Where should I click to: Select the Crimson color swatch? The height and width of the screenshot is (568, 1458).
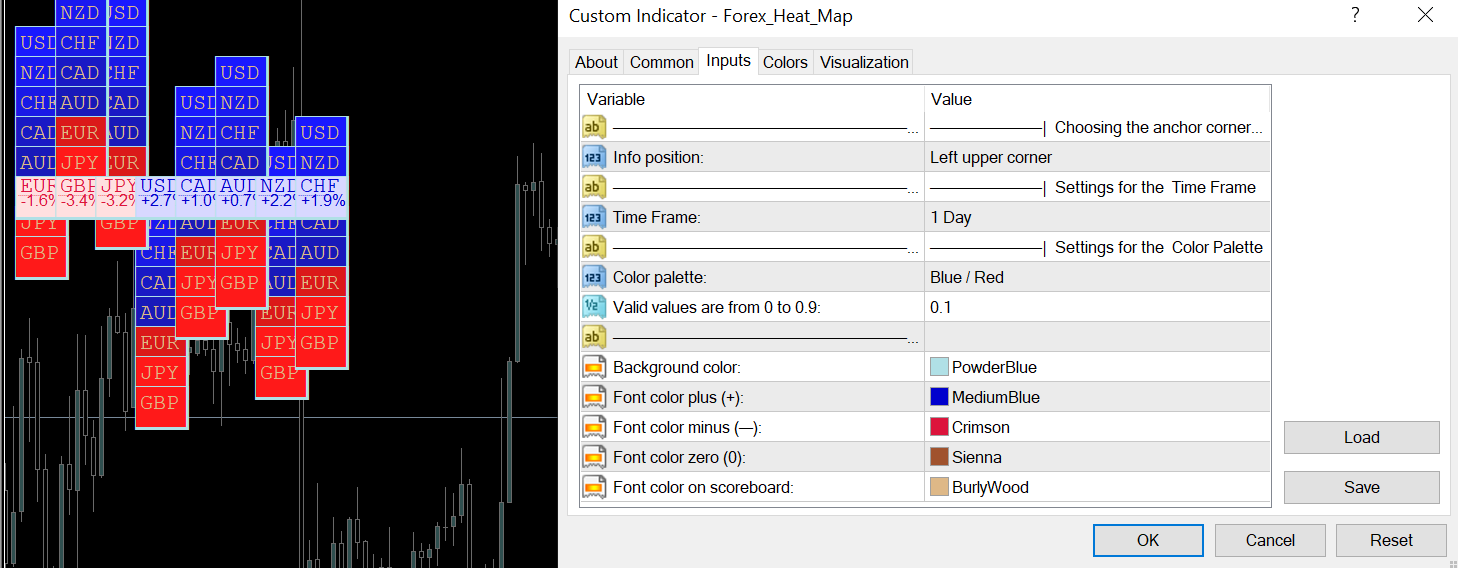[939, 427]
